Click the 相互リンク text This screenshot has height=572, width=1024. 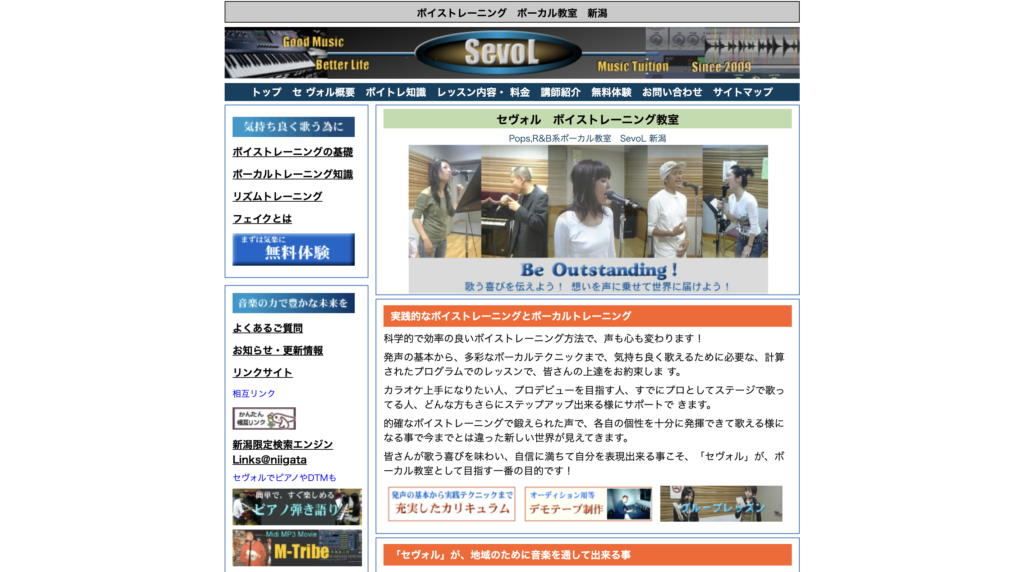(x=254, y=393)
